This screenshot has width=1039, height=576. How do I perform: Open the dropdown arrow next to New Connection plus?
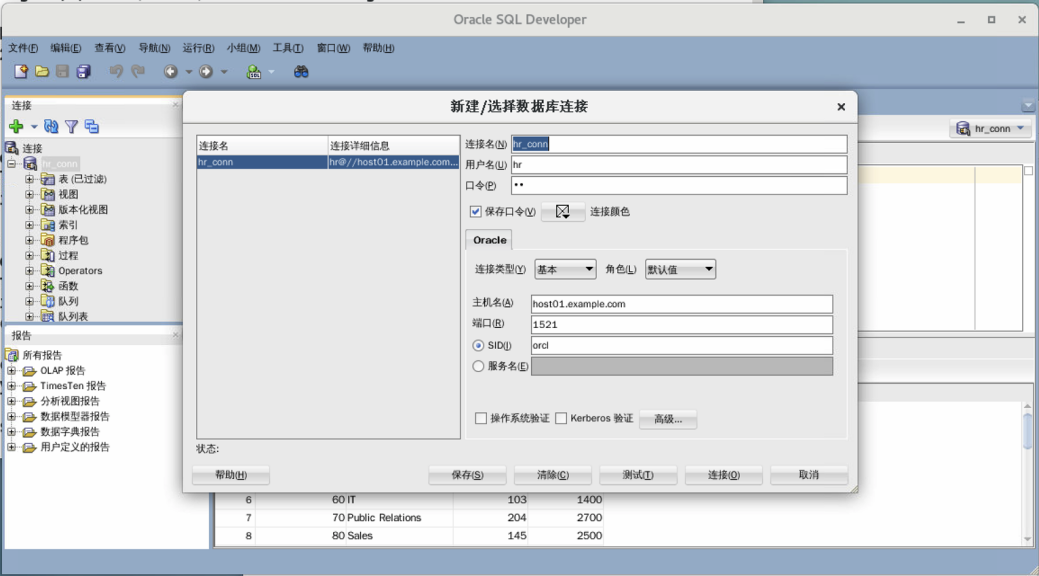click(x=34, y=127)
